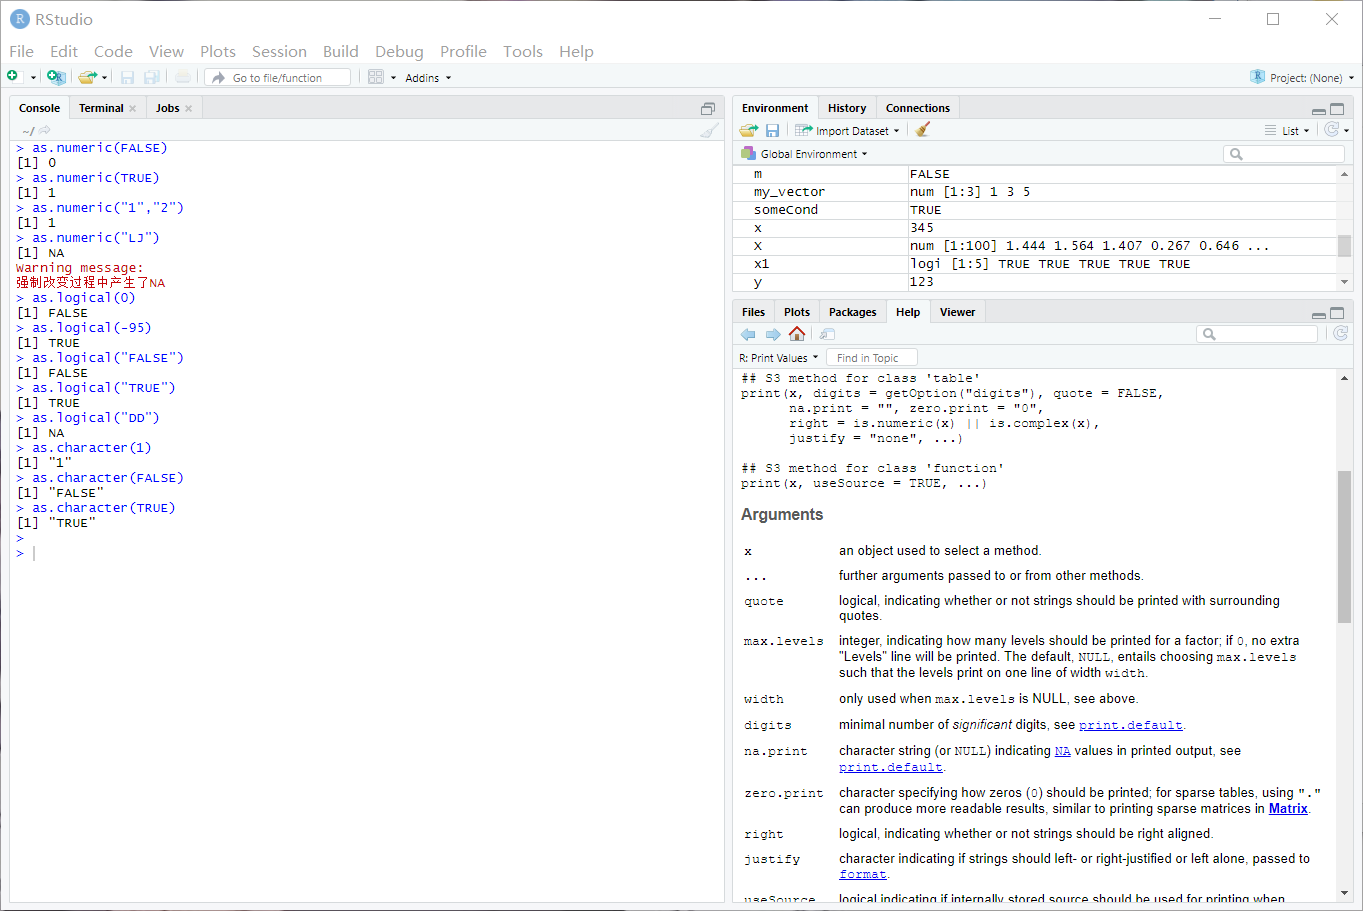
Task: Switch to the Plots tab
Action: click(797, 312)
